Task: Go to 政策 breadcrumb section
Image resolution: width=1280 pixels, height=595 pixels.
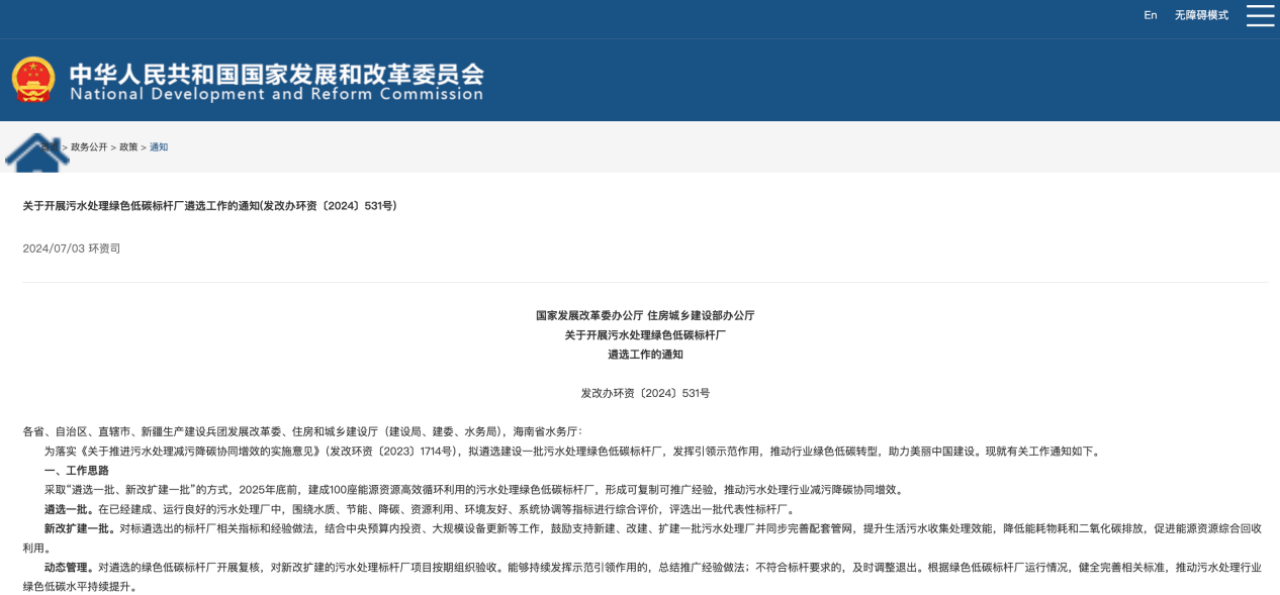Action: click(129, 147)
